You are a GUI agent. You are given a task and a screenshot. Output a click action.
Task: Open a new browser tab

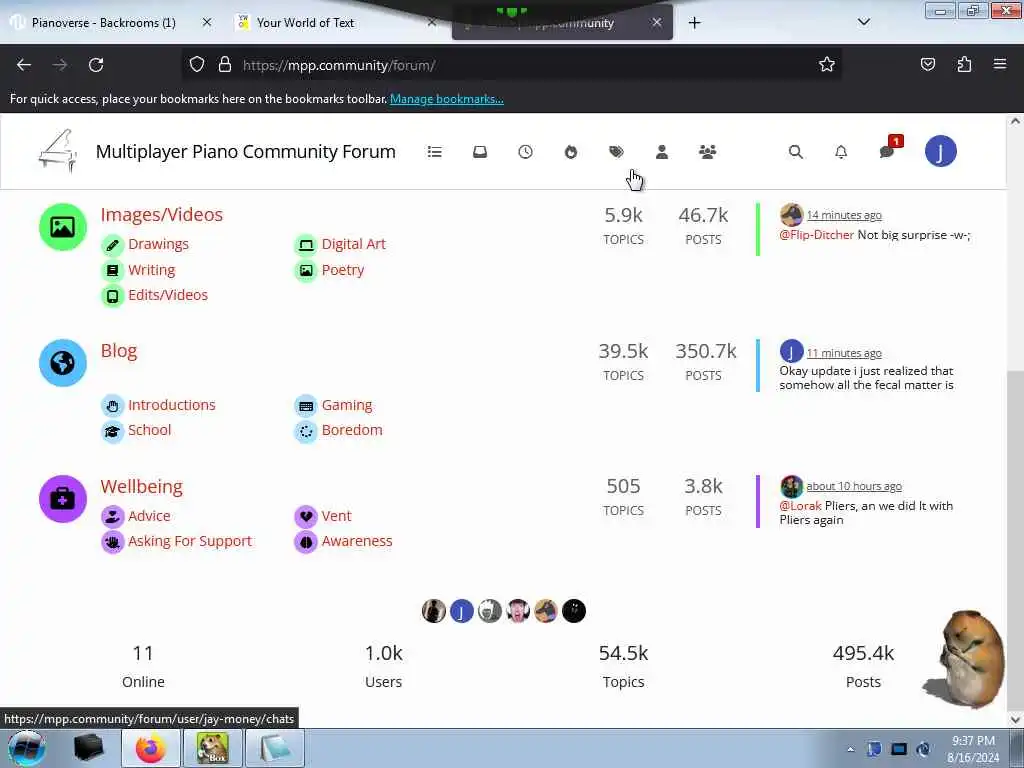pyautogui.click(x=694, y=23)
